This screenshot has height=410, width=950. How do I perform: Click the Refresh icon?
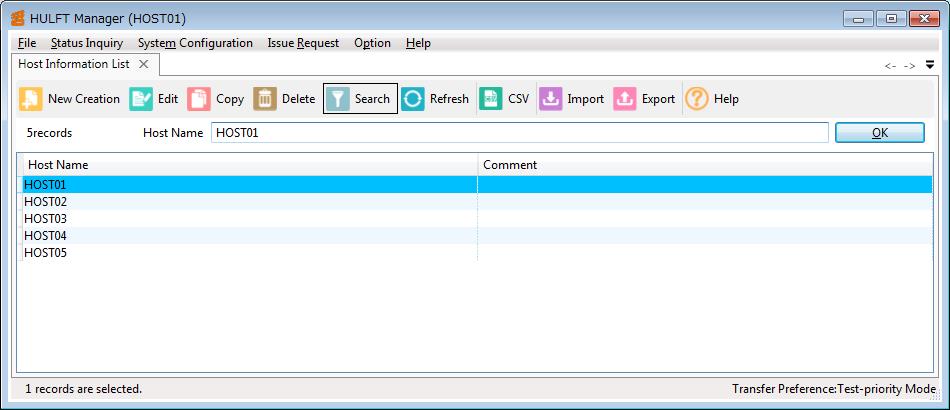pyautogui.click(x=413, y=99)
